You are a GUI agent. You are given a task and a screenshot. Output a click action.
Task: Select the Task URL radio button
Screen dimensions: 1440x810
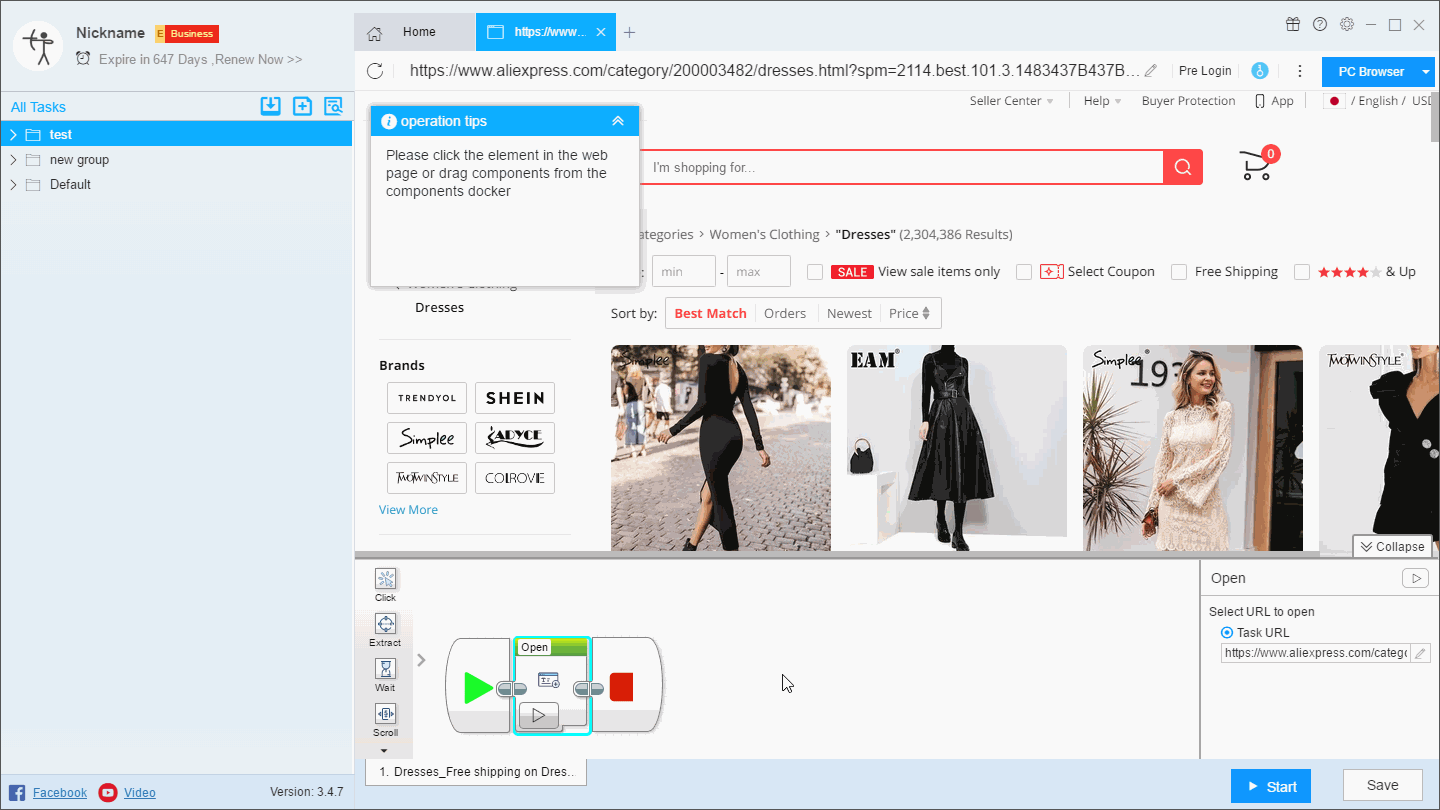tap(1227, 632)
